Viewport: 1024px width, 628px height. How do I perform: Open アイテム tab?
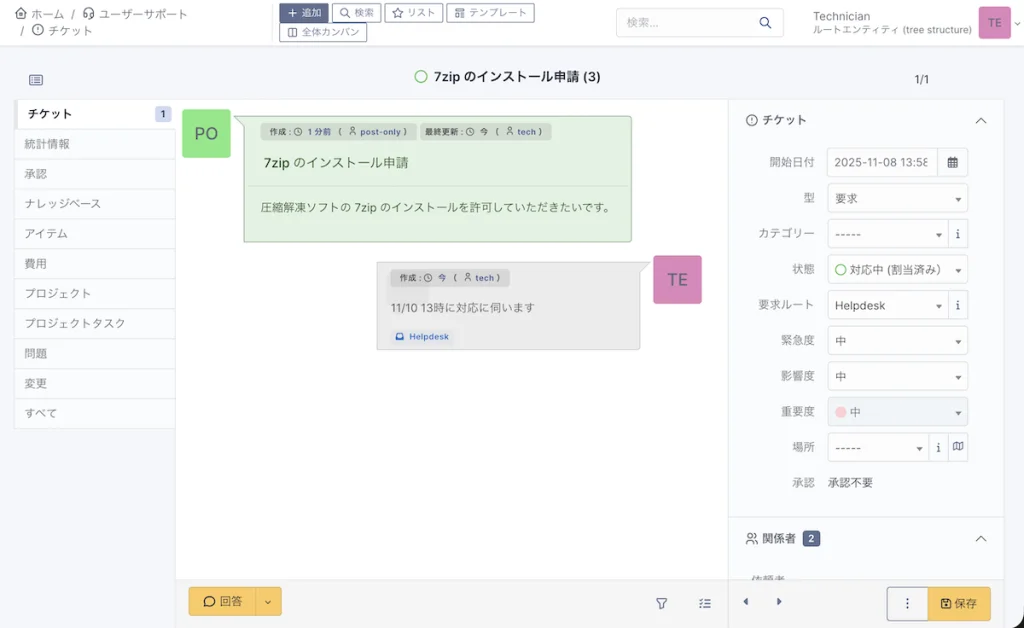94,234
